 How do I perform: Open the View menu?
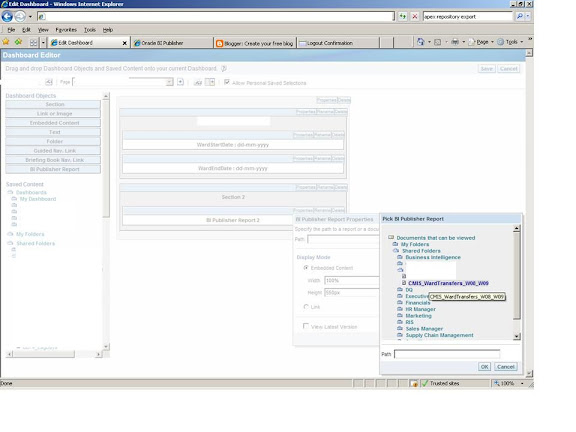pyautogui.click(x=43, y=30)
